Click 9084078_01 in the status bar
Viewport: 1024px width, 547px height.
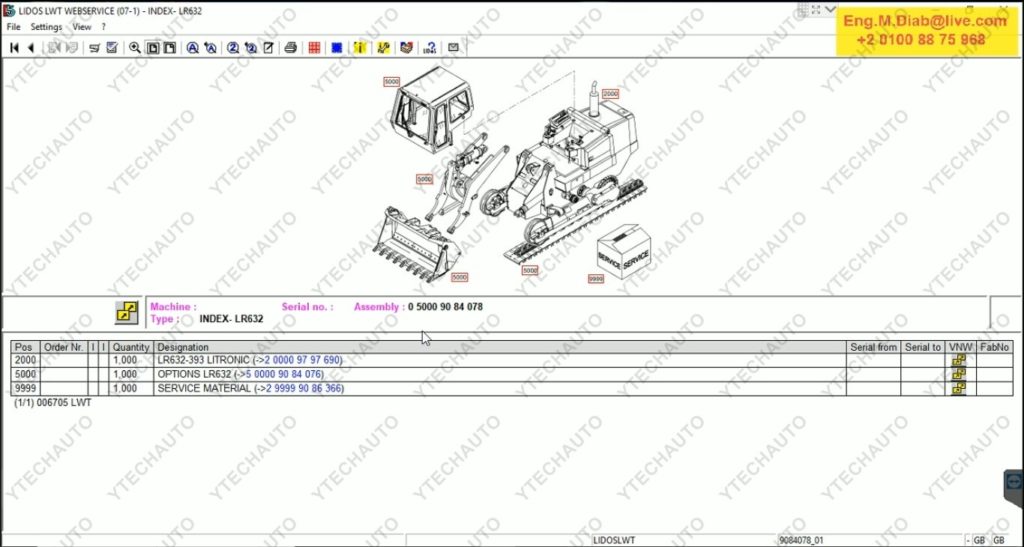[801, 540]
